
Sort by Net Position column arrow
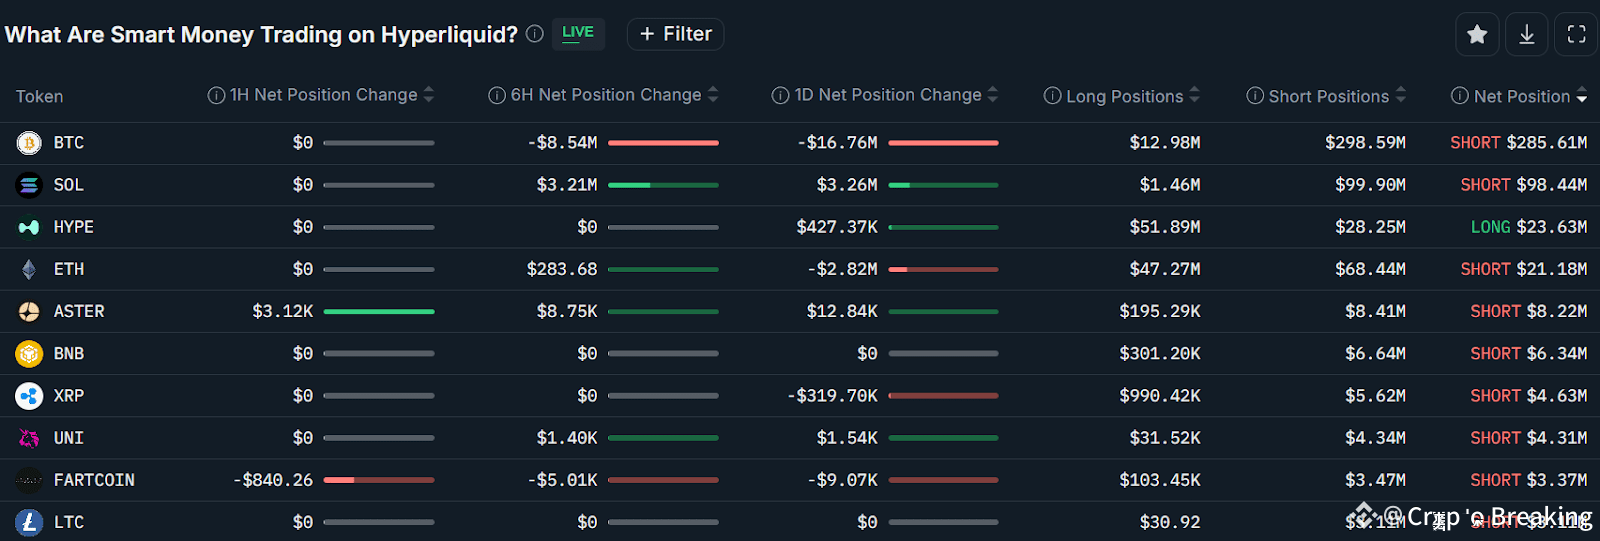click(x=1582, y=96)
